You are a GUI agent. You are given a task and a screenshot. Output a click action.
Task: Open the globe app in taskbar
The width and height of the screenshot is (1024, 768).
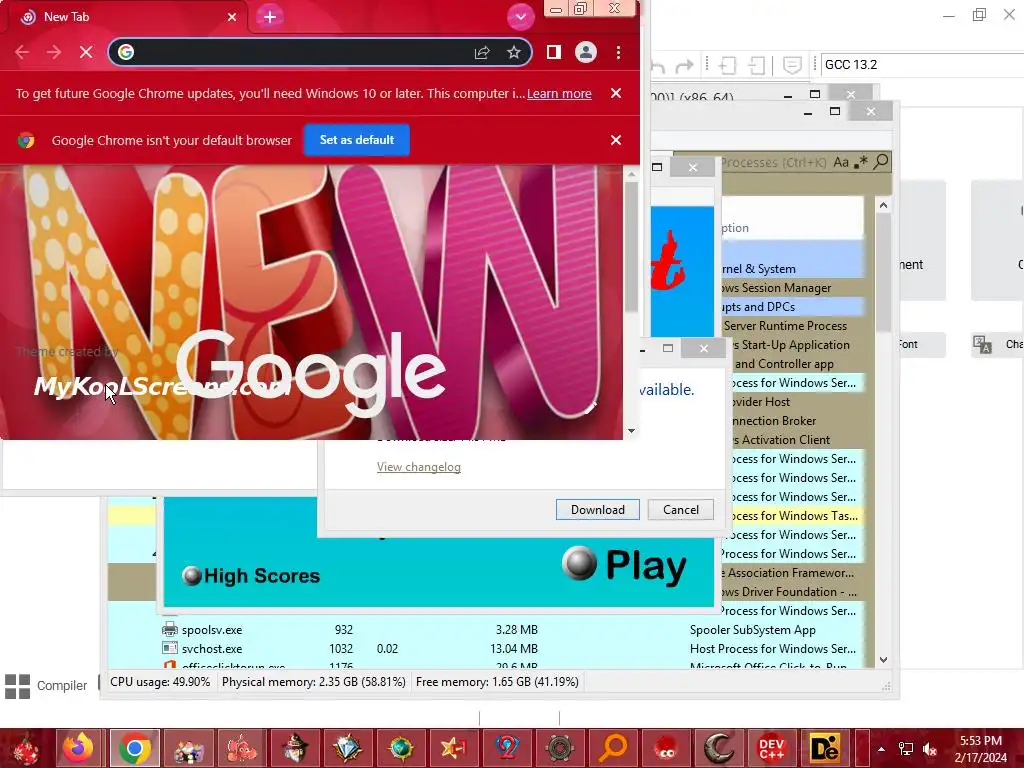coord(400,748)
